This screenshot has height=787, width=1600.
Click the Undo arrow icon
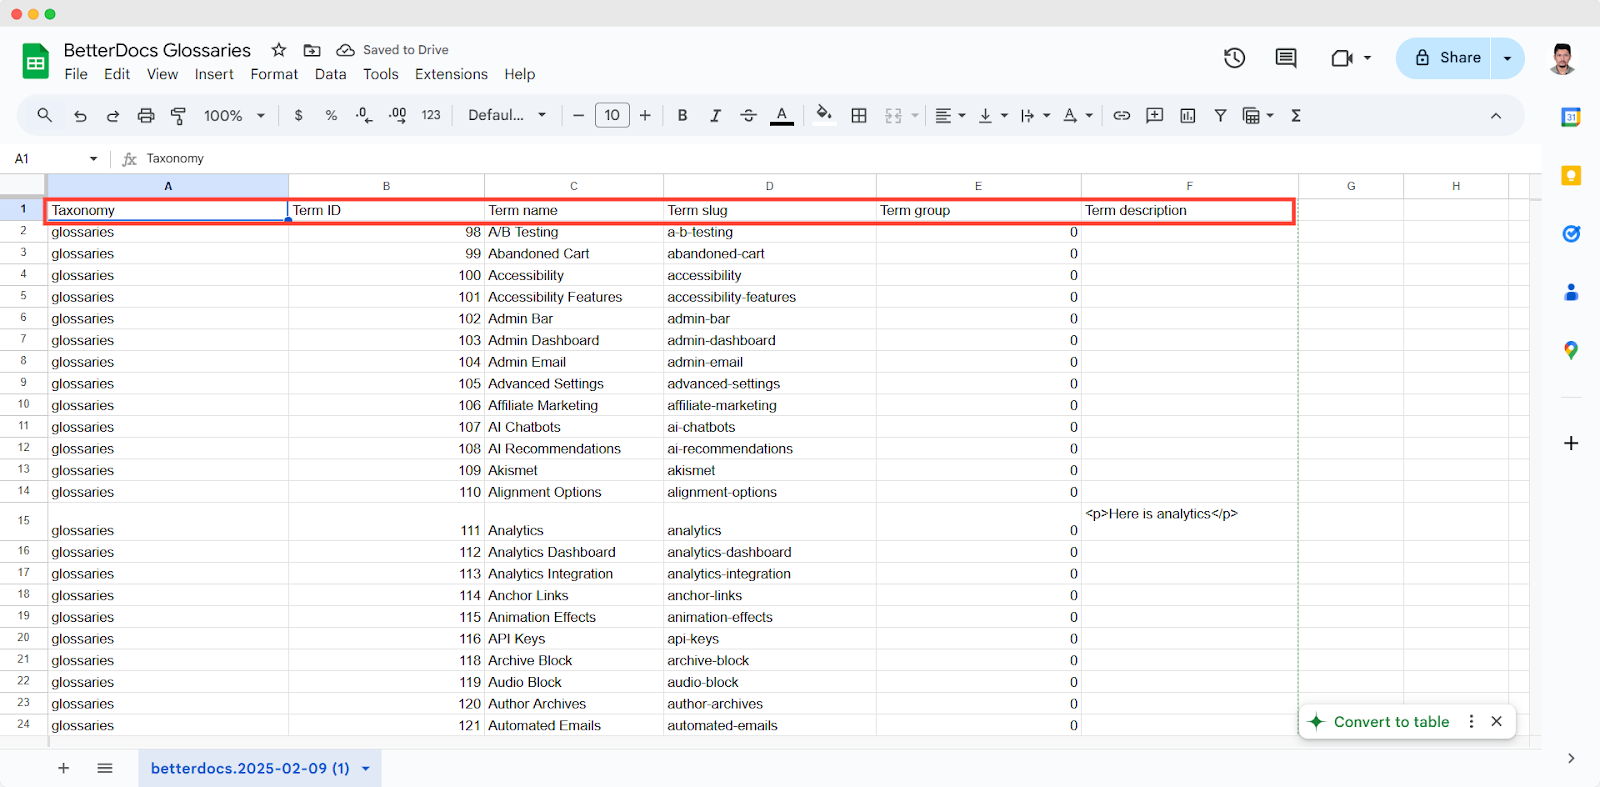click(x=80, y=116)
